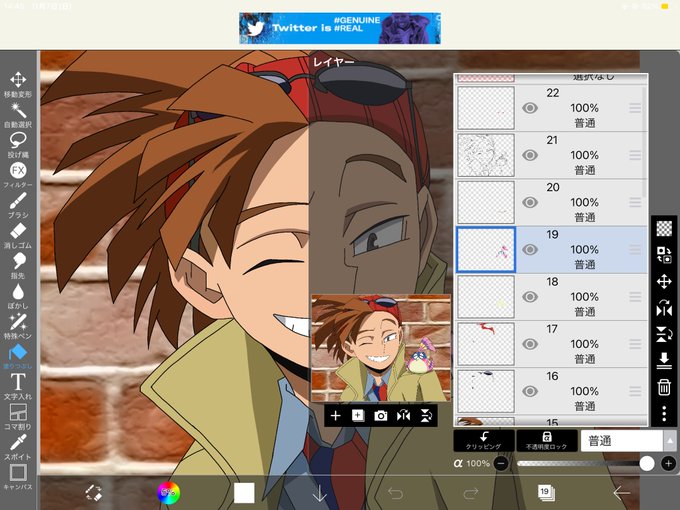Import a photo with the camera icon
This screenshot has height=510, width=680.
pos(380,416)
